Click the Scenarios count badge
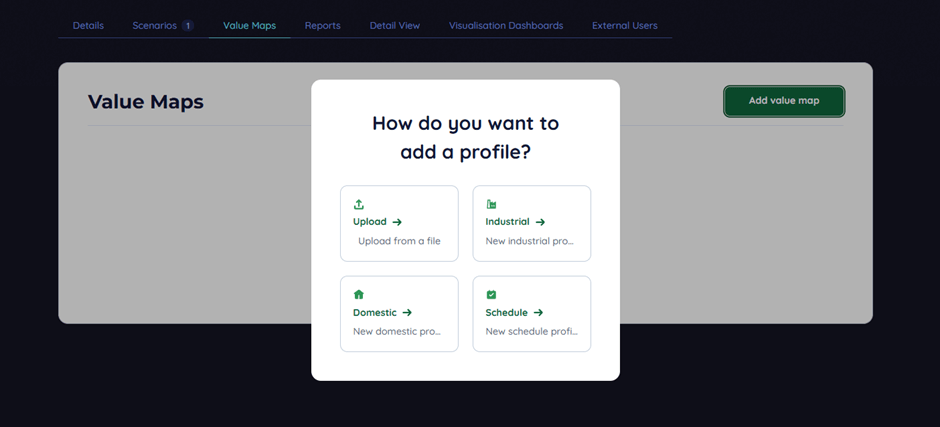The image size is (940, 427). 188,25
